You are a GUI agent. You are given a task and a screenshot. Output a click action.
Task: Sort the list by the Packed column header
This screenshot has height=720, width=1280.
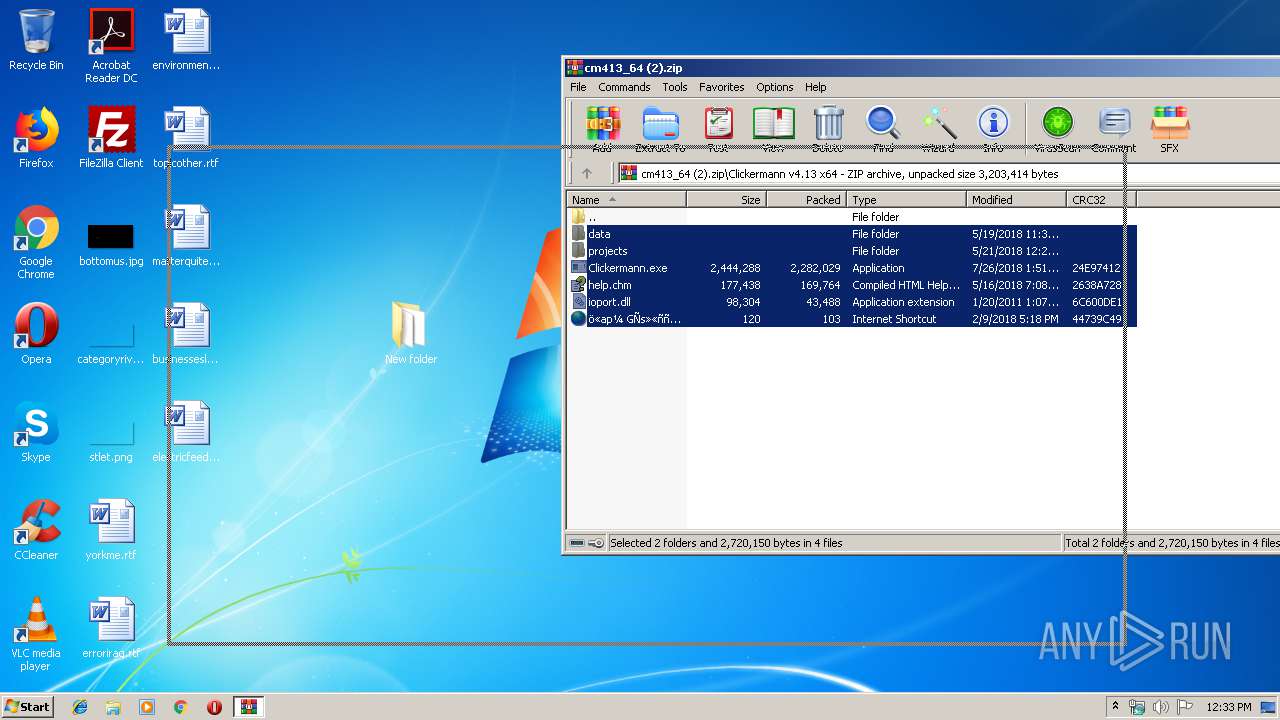pyautogui.click(x=806, y=200)
